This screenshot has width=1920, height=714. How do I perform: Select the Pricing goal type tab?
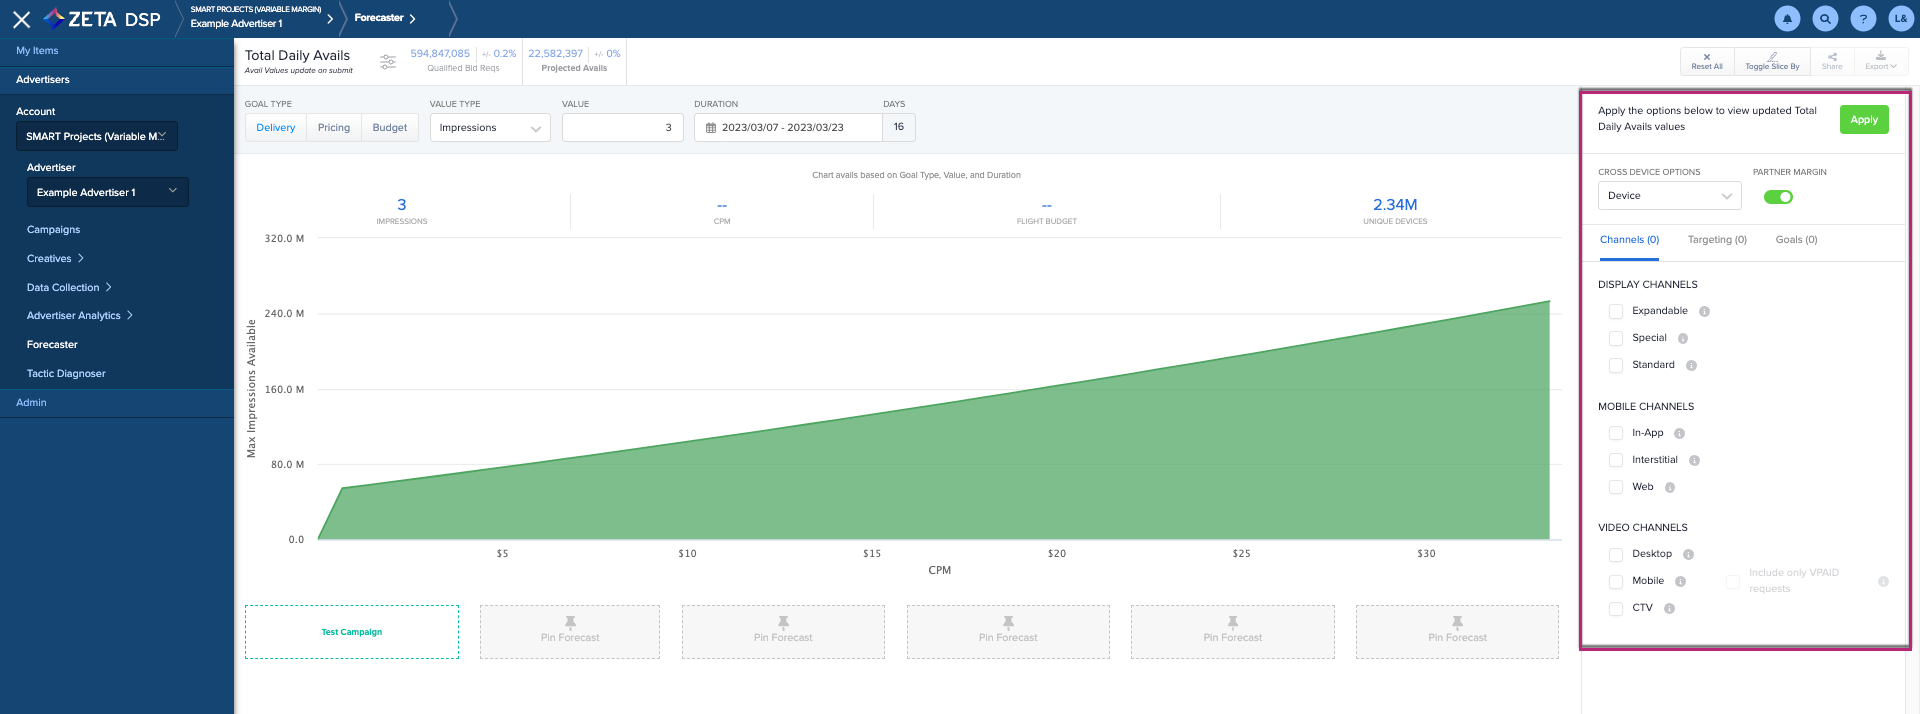pos(334,128)
